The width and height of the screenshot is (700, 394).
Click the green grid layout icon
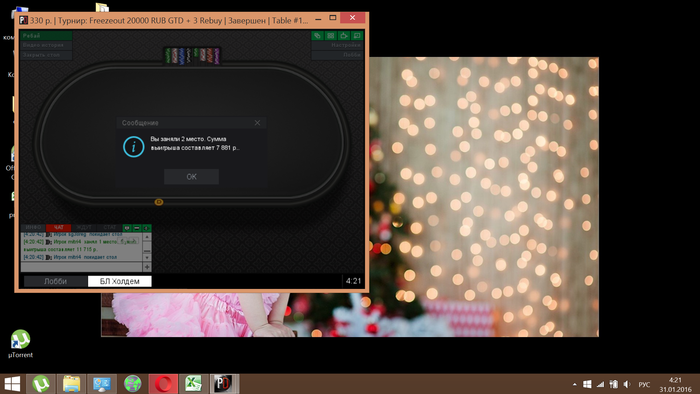point(331,36)
